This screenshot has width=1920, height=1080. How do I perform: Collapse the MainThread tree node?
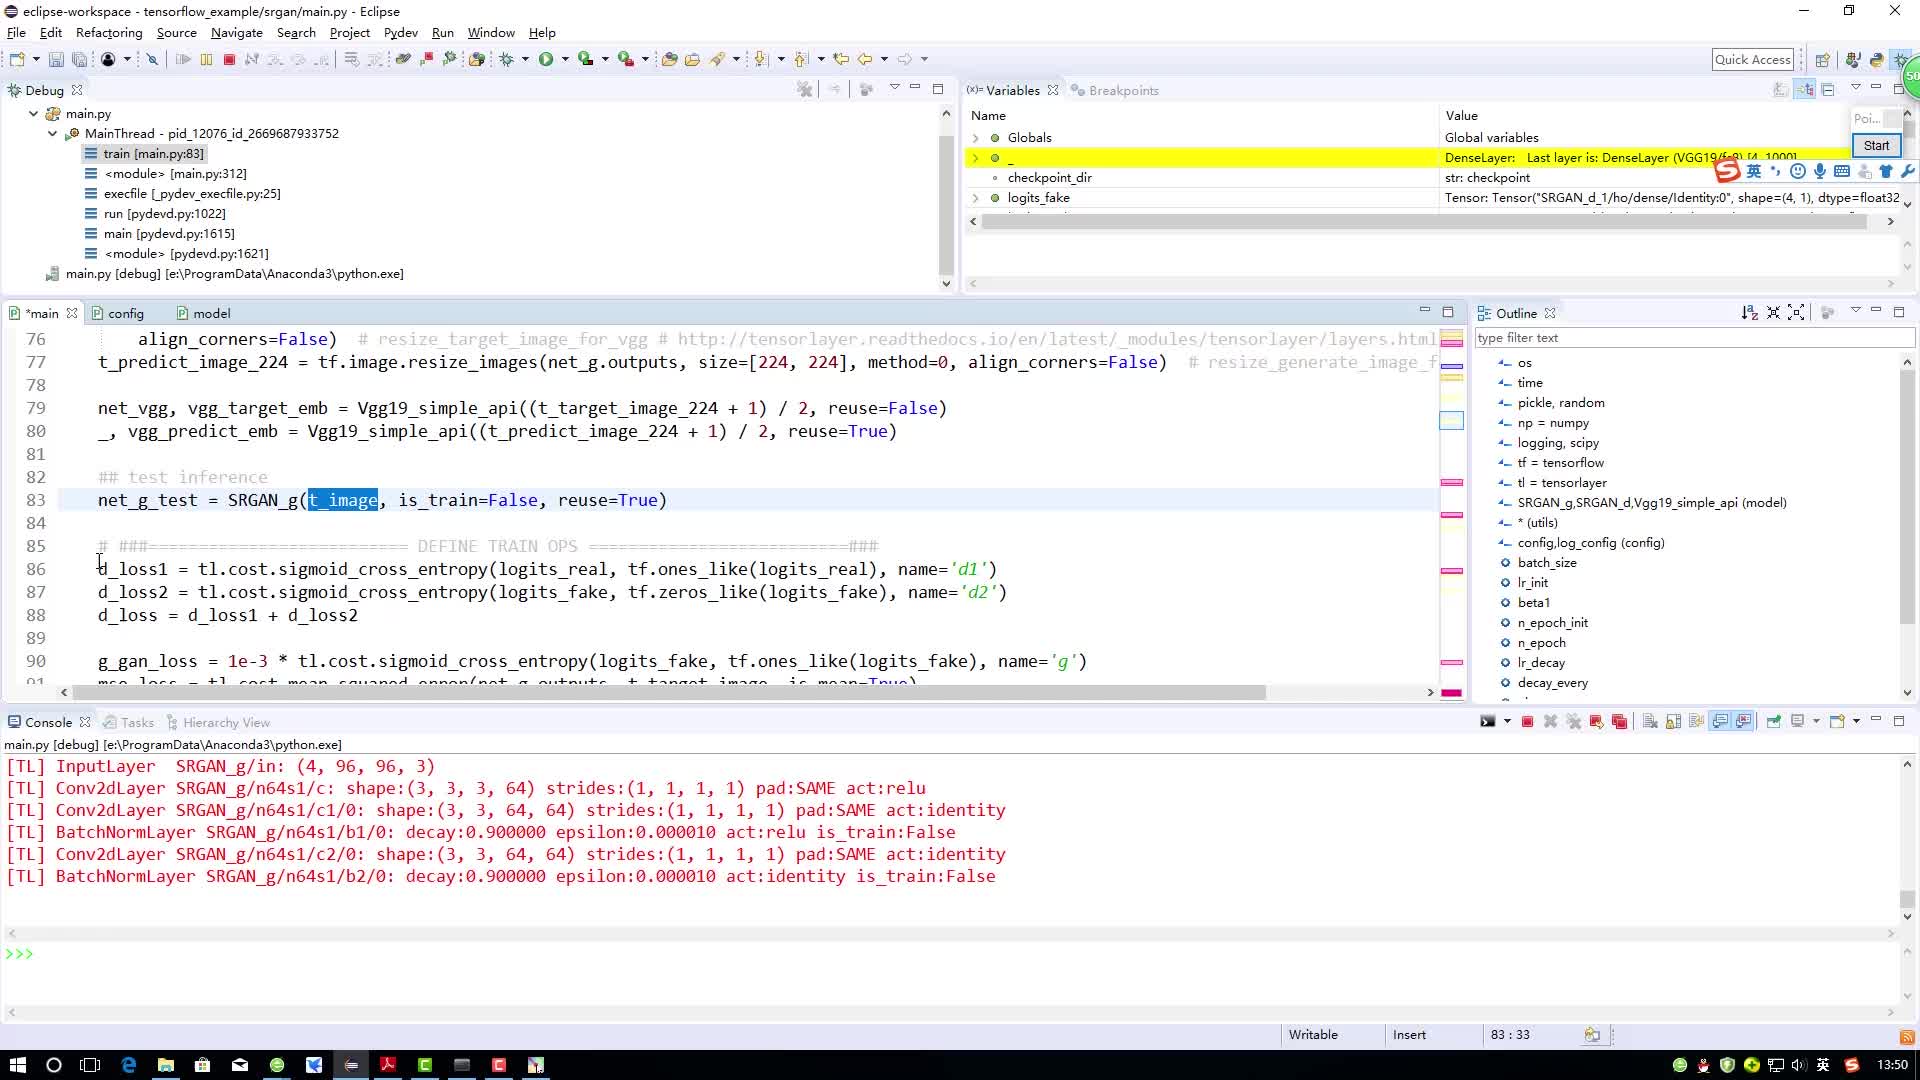(52, 134)
